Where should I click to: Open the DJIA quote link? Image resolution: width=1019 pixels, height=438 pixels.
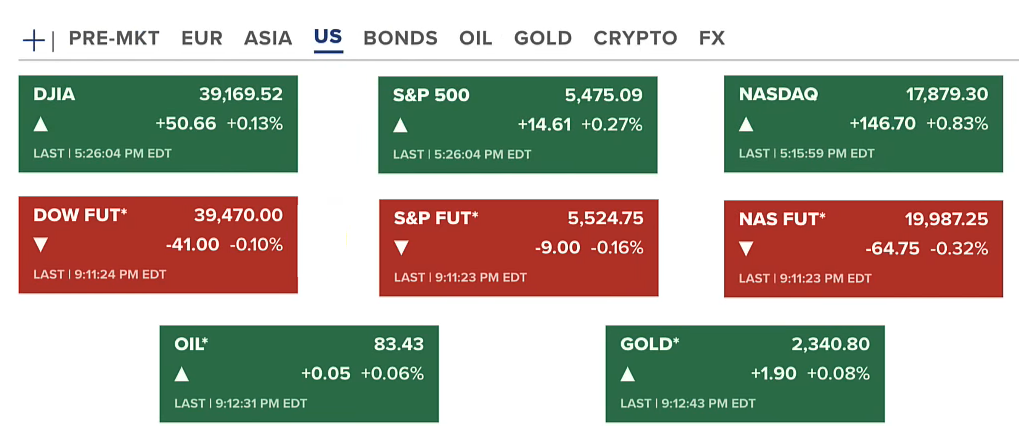(54, 95)
